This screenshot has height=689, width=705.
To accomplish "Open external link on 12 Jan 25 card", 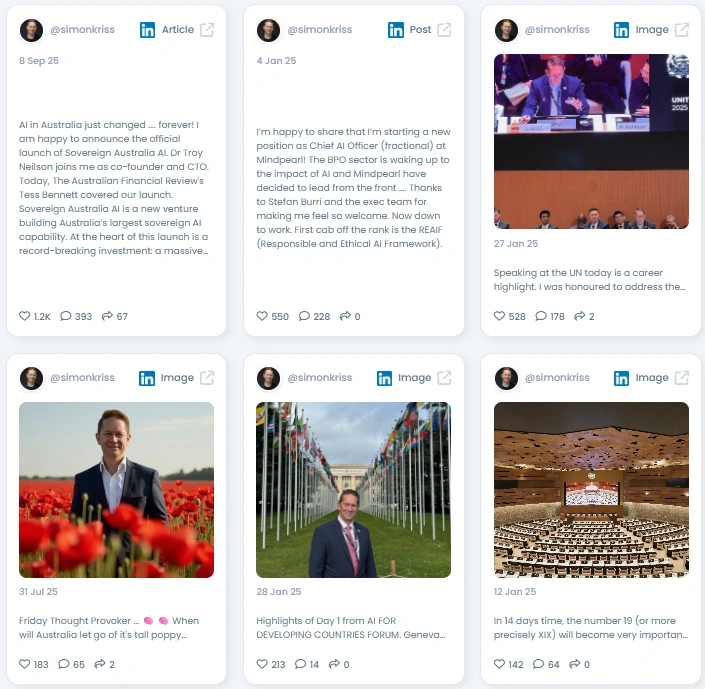I will click(x=682, y=378).
